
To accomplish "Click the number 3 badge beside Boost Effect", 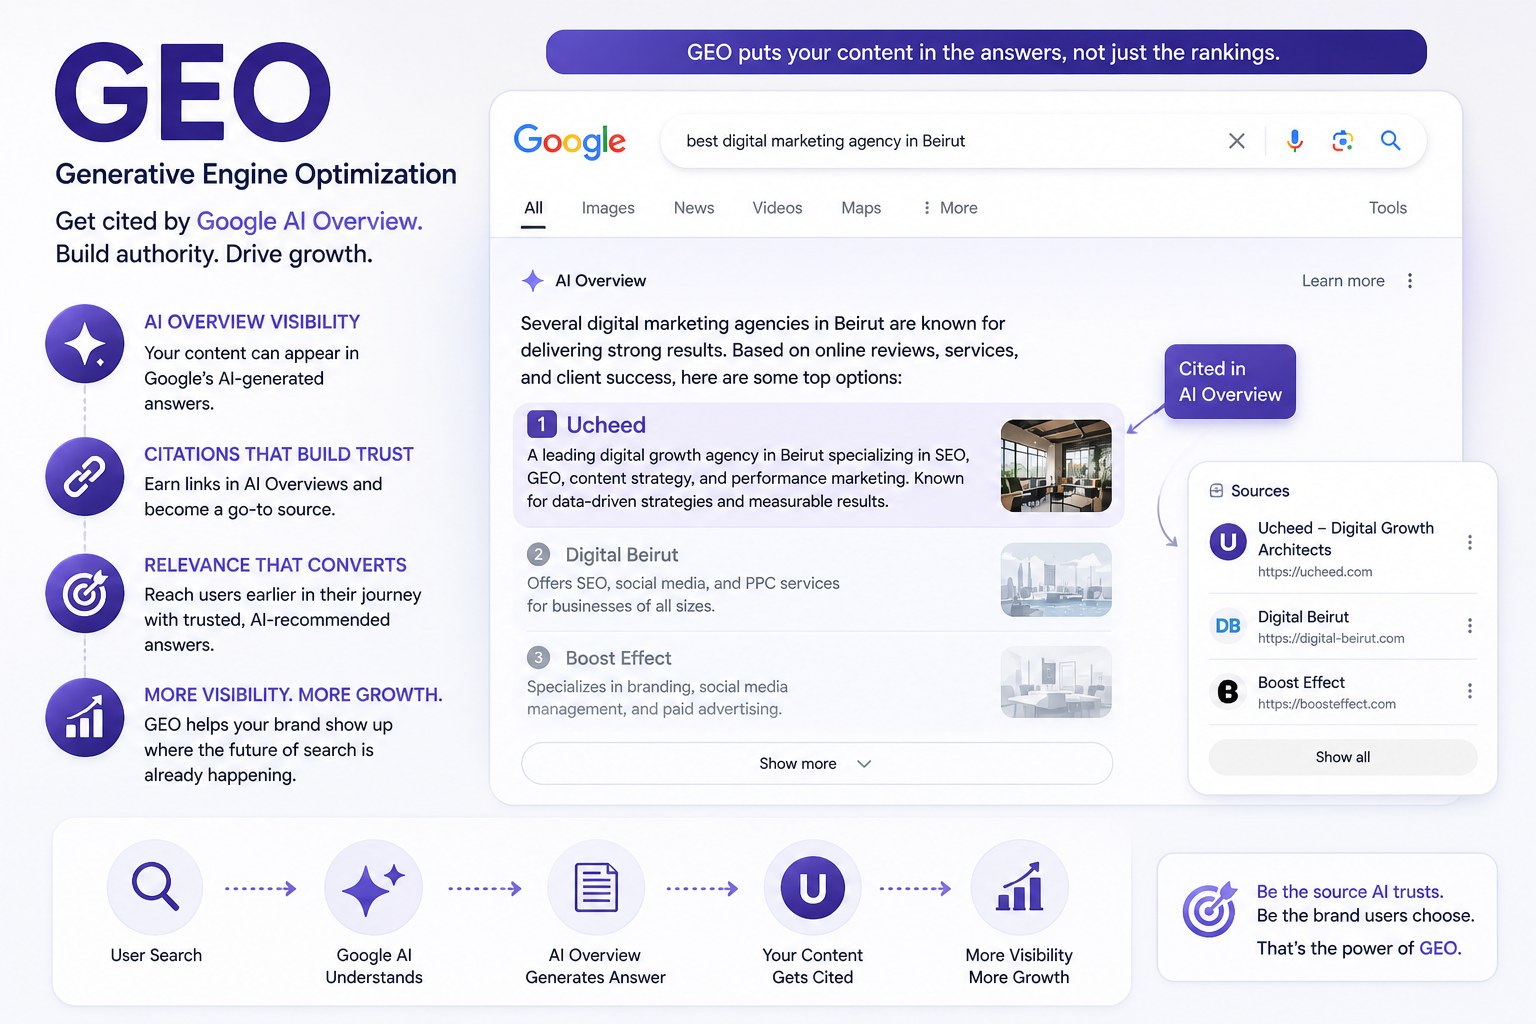I will click(539, 658).
